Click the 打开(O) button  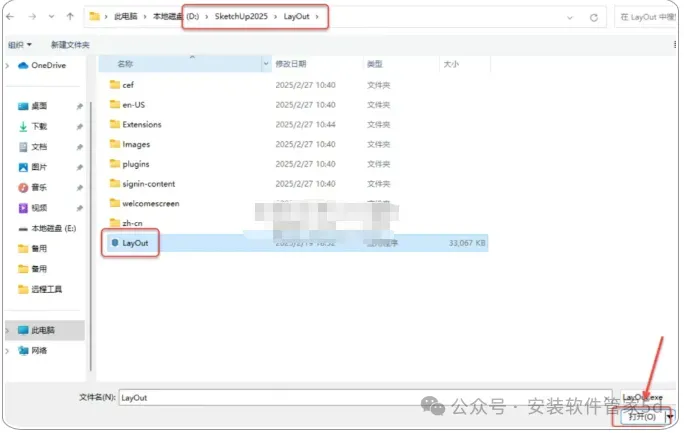coord(641,417)
